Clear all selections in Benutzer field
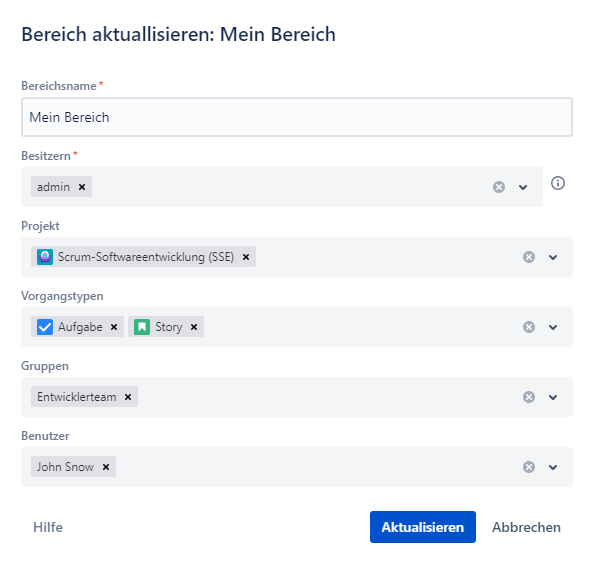The image size is (592, 563). [529, 467]
